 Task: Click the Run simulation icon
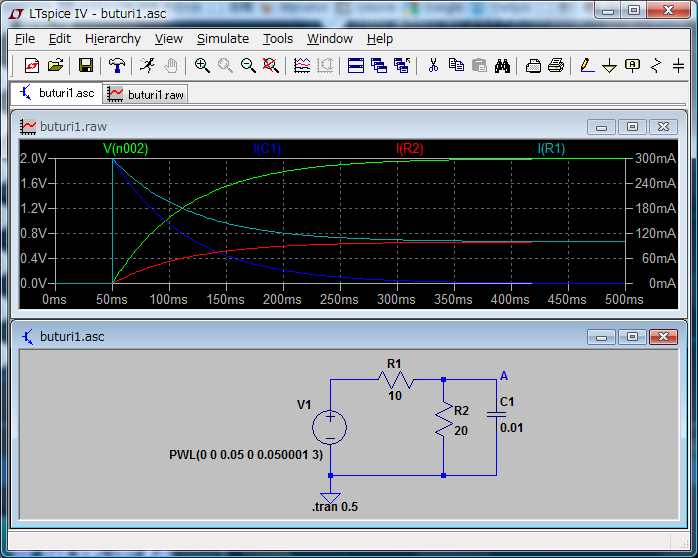click(147, 66)
